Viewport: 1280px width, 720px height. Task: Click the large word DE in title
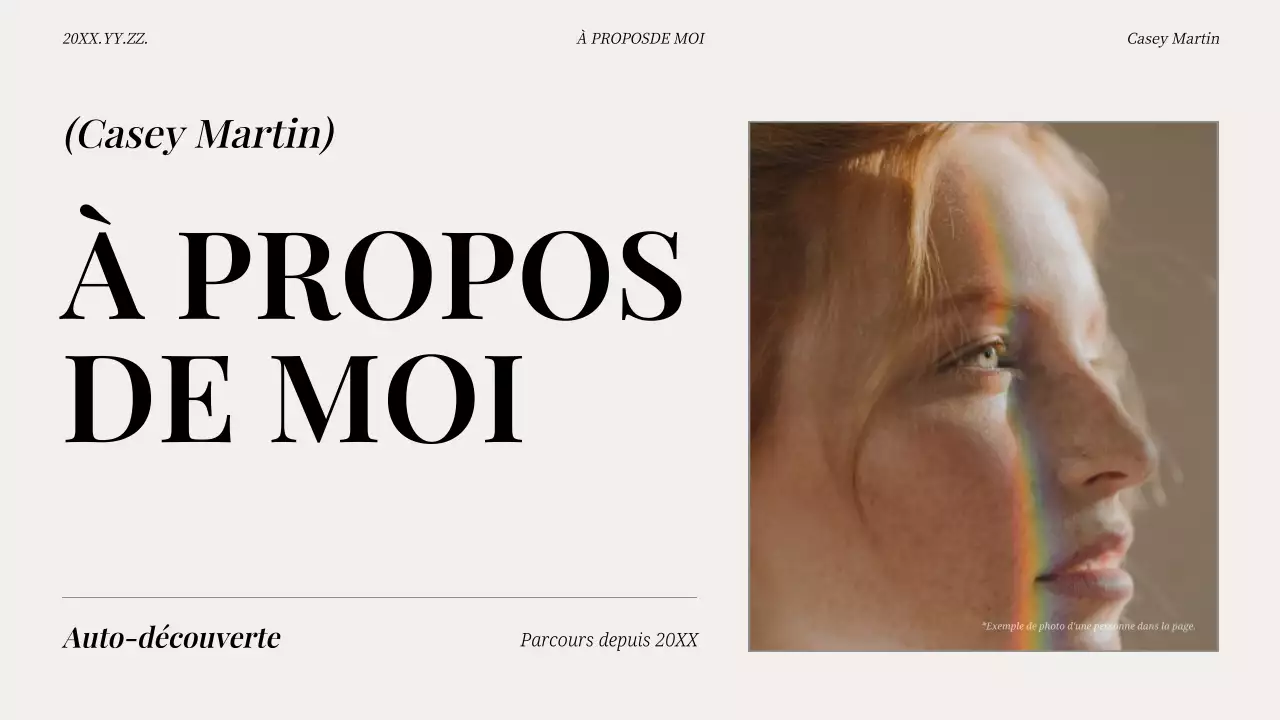click(148, 398)
